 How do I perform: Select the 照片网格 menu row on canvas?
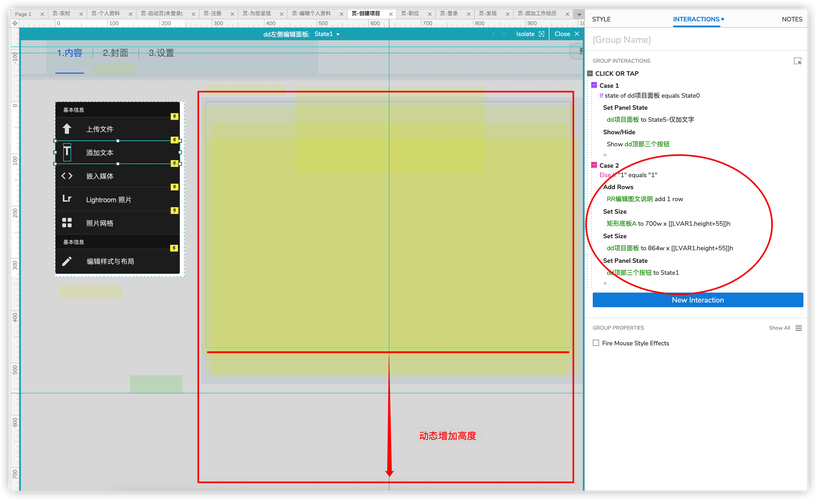(118, 223)
